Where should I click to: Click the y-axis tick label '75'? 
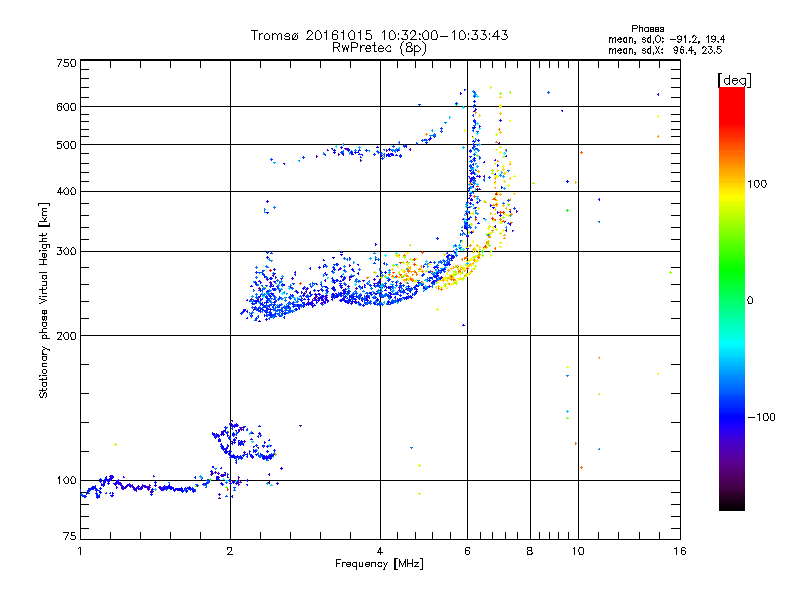tap(70, 536)
